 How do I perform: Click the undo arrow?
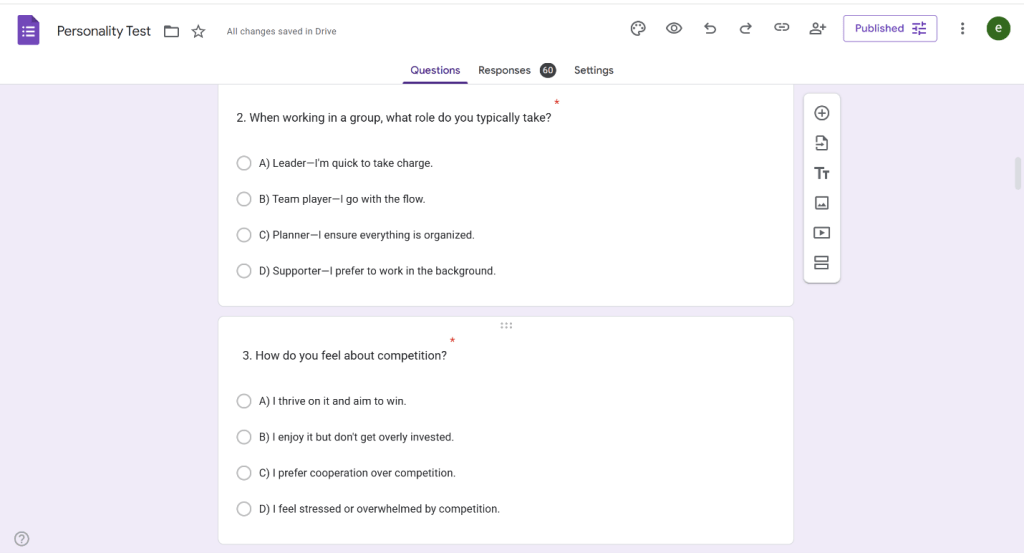point(710,29)
